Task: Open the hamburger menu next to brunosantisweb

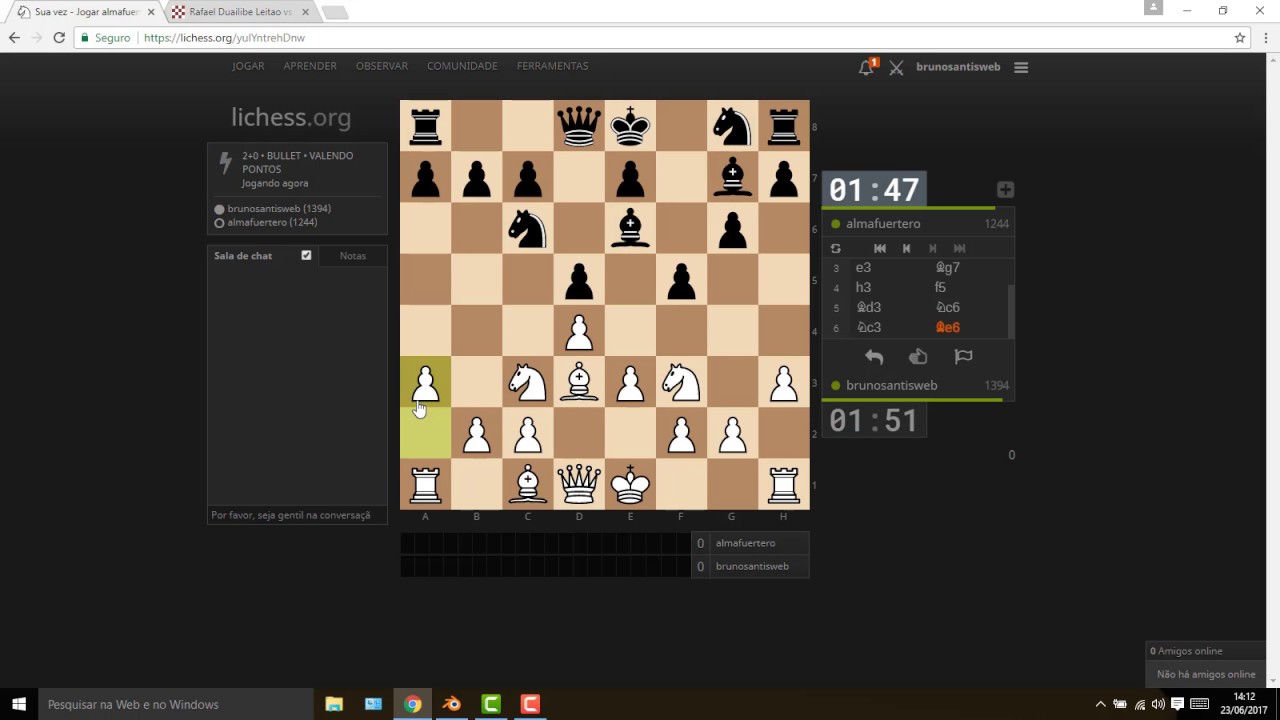Action: coord(1021,67)
